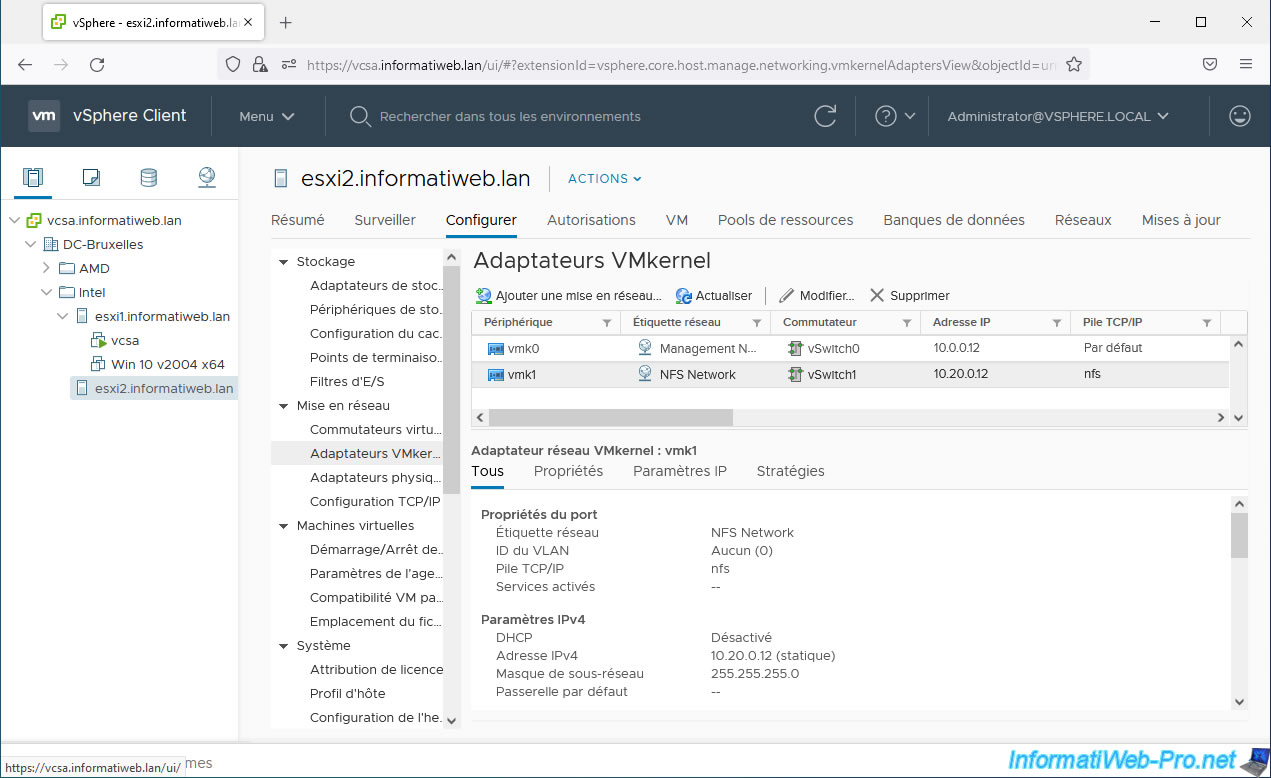
Task: Filter the Étiquette réseau column
Action: pyautogui.click(x=757, y=323)
